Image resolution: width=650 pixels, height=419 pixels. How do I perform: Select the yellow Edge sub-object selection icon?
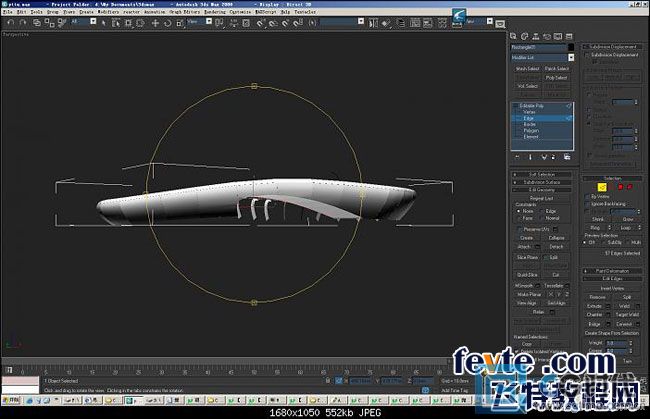(x=602, y=187)
